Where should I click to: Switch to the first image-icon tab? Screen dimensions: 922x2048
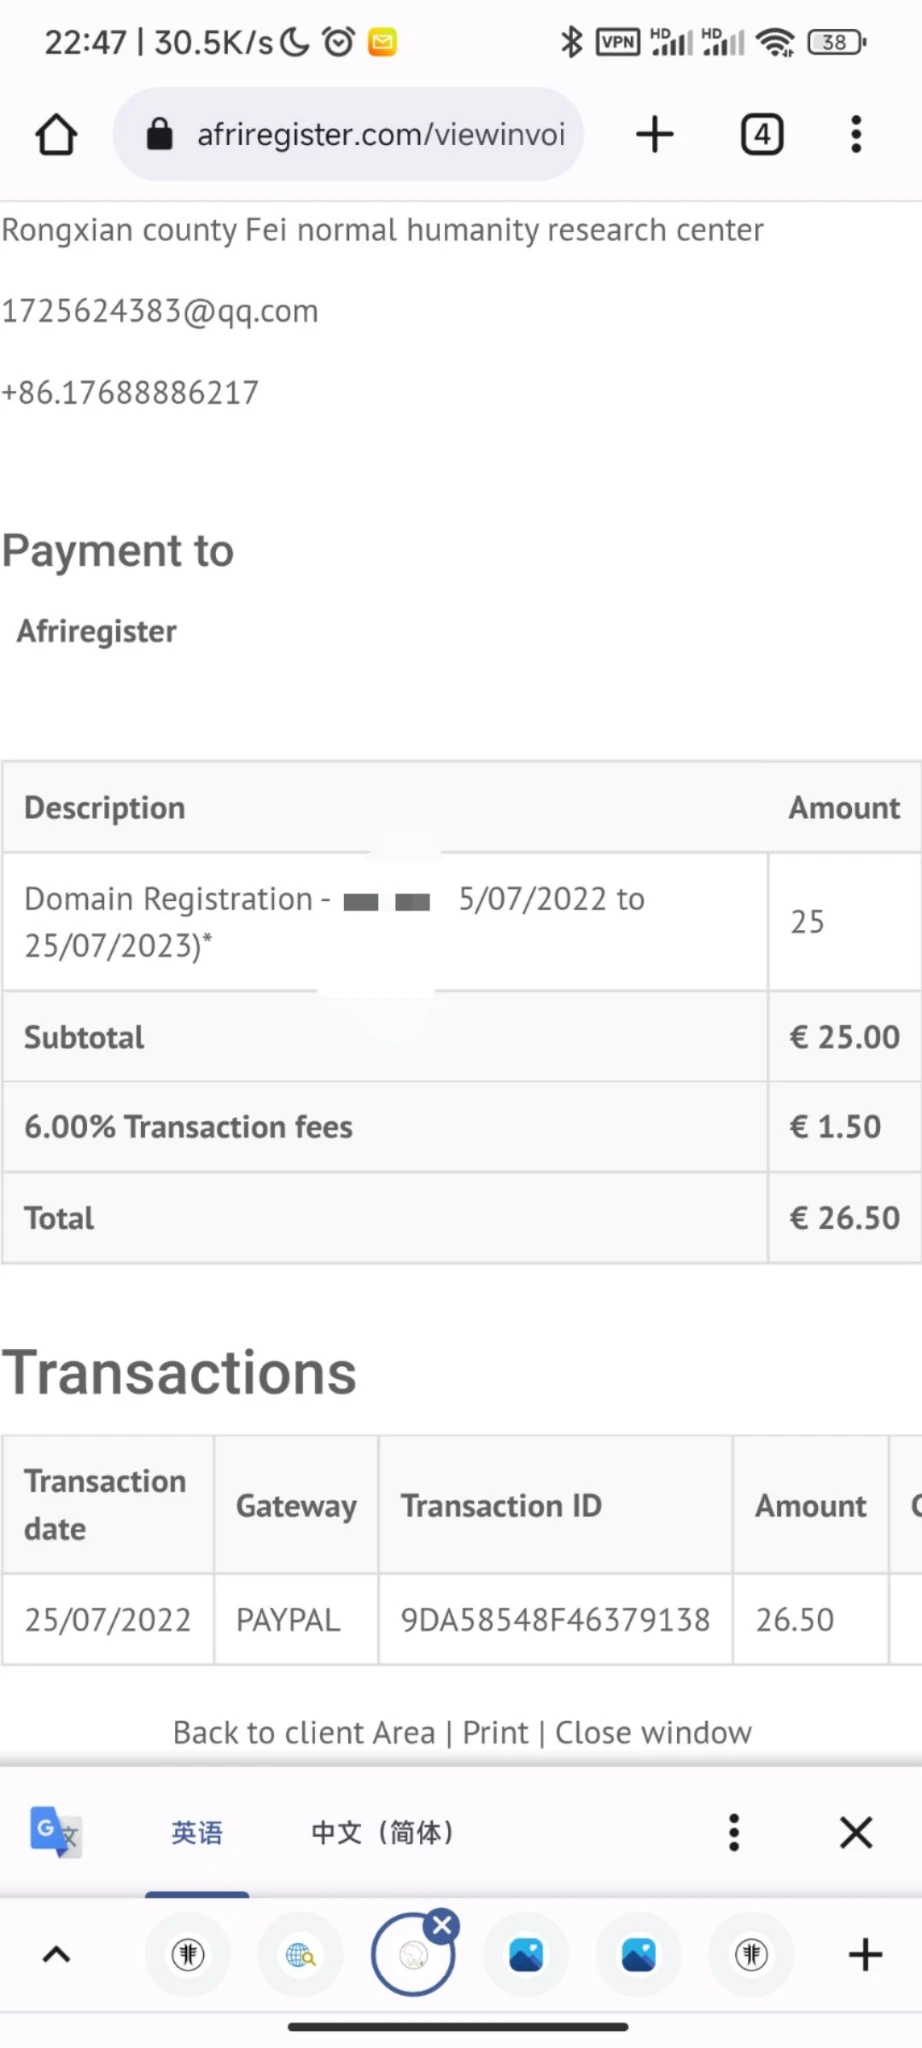526,1954
